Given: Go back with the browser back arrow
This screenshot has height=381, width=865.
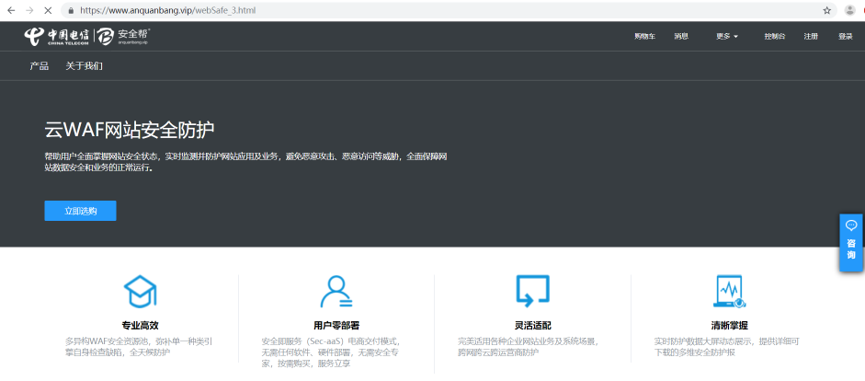Looking at the screenshot, I should tap(10, 10).
